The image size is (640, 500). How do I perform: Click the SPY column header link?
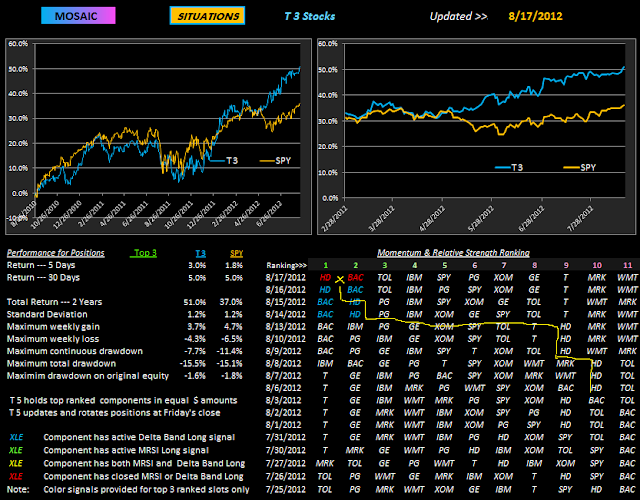236,253
